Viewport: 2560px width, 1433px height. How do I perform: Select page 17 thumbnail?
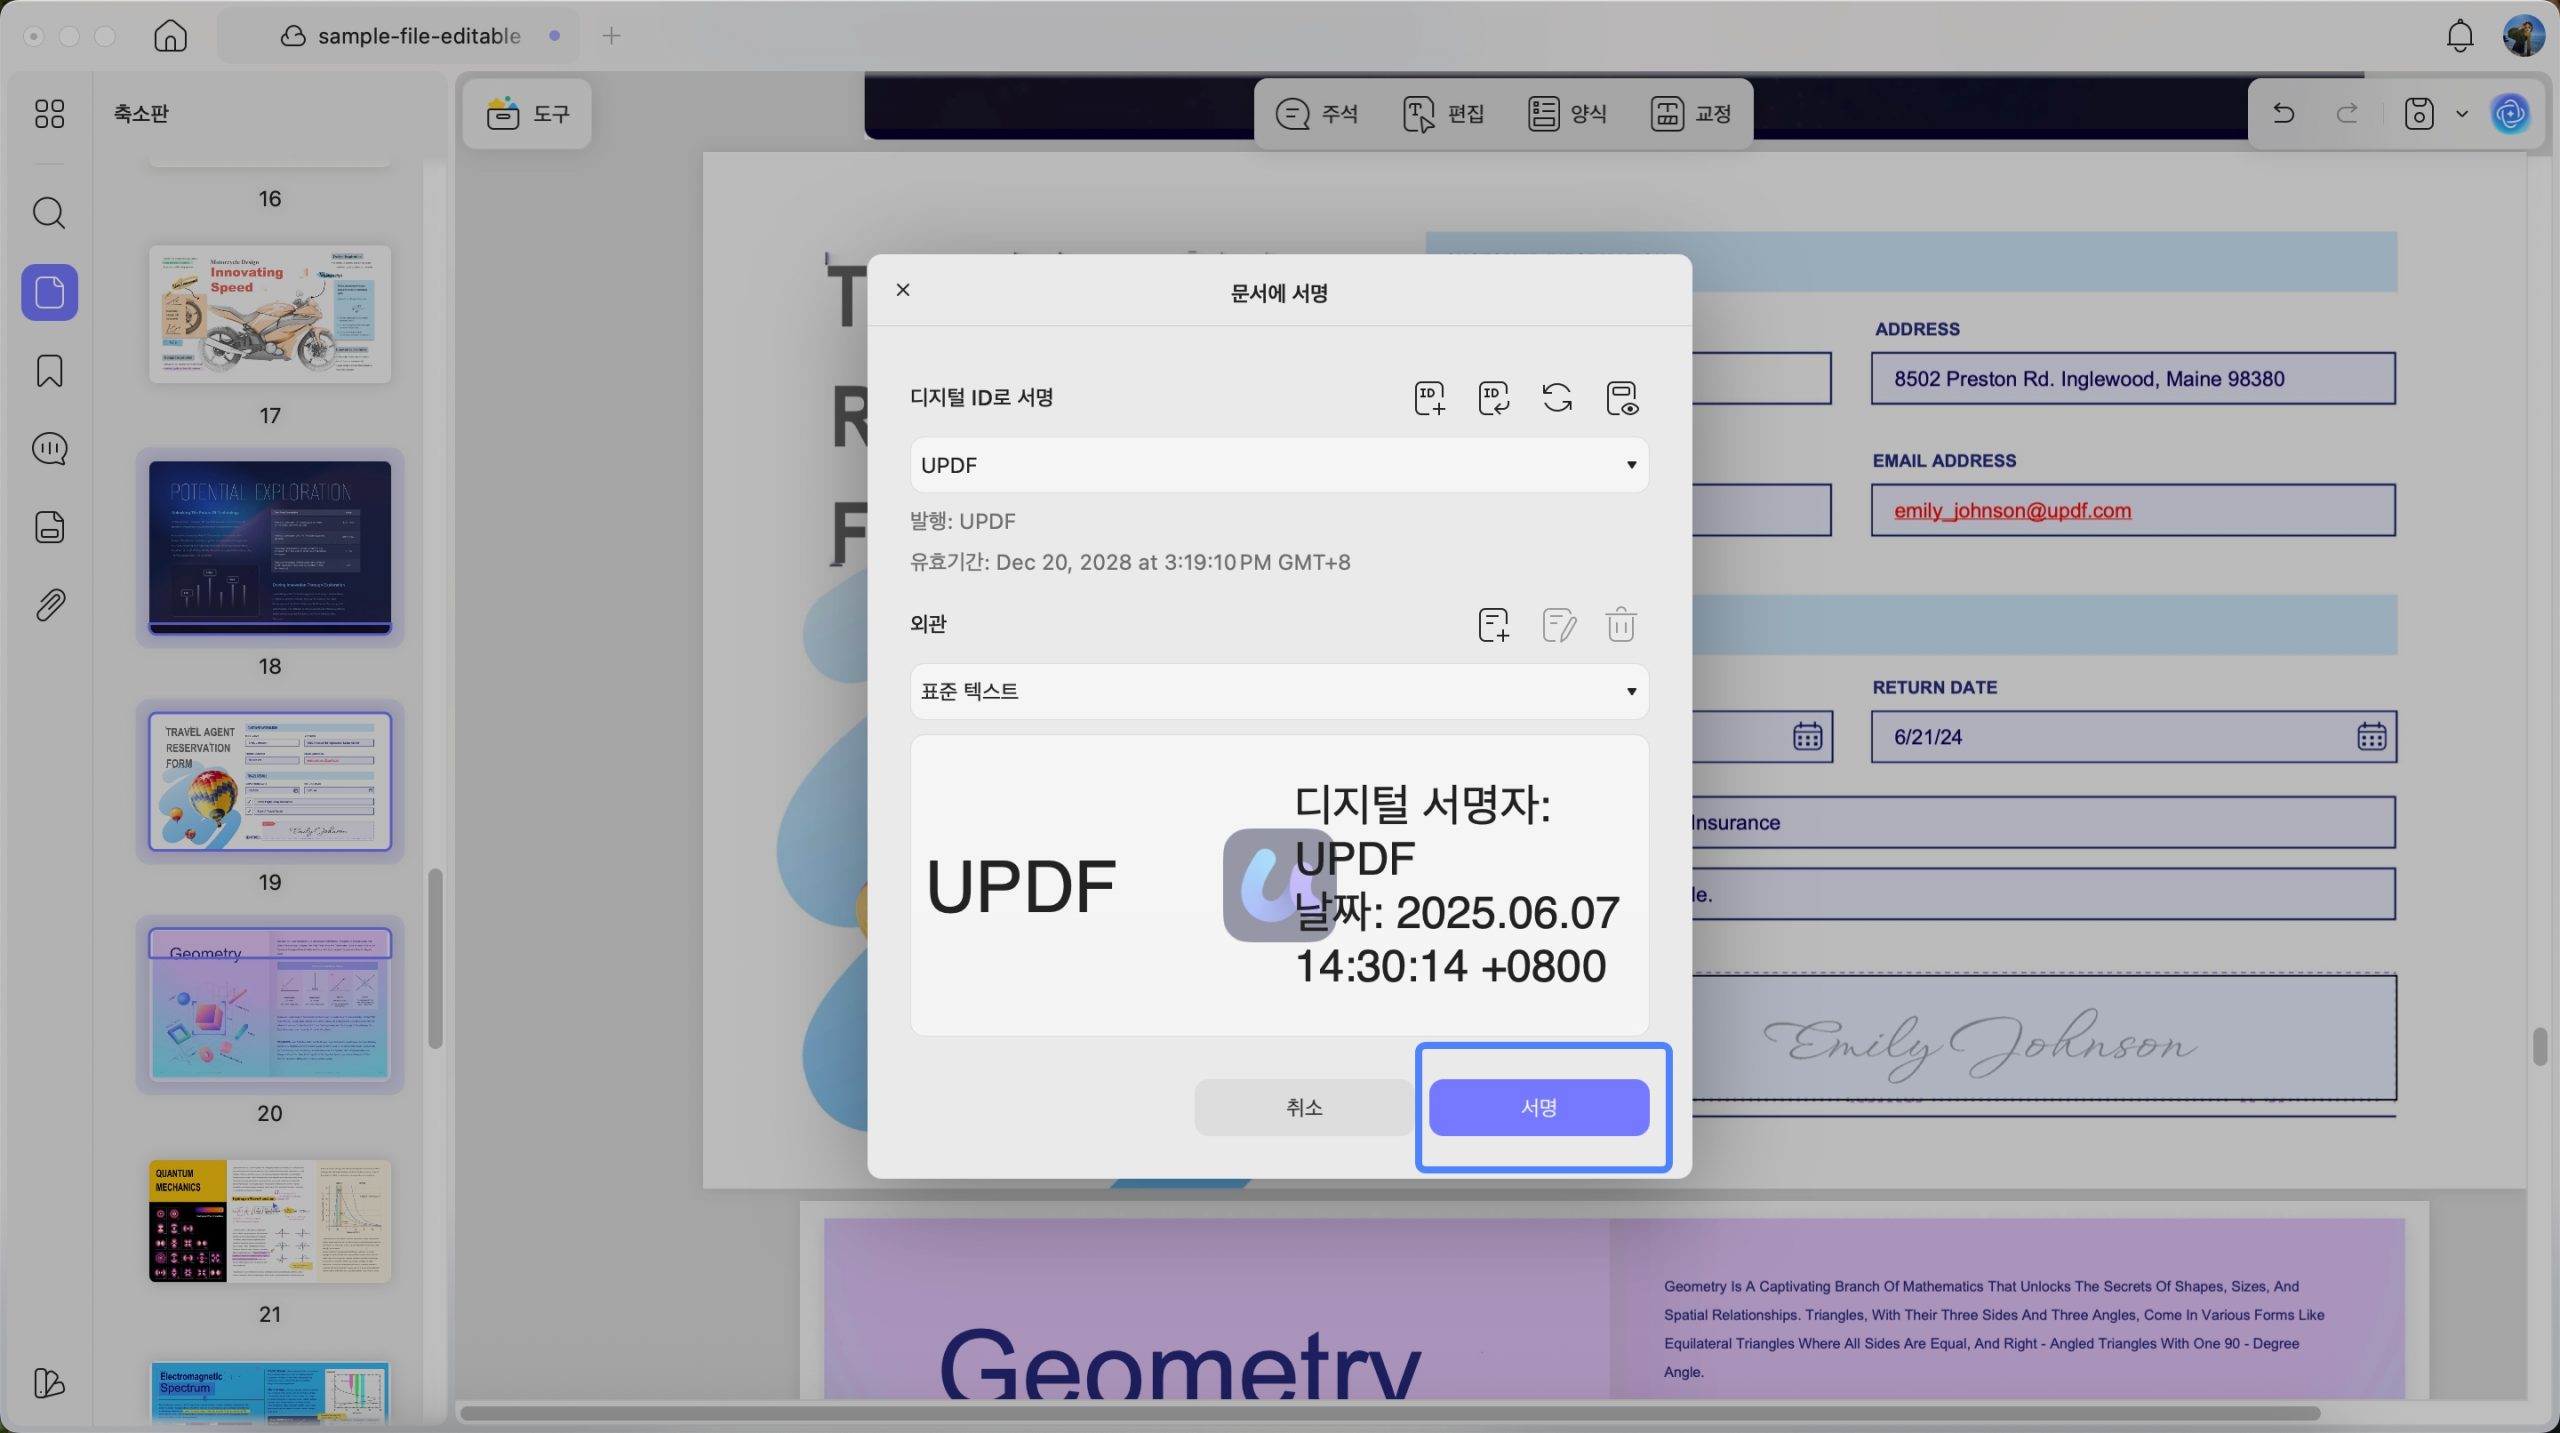coord(270,314)
